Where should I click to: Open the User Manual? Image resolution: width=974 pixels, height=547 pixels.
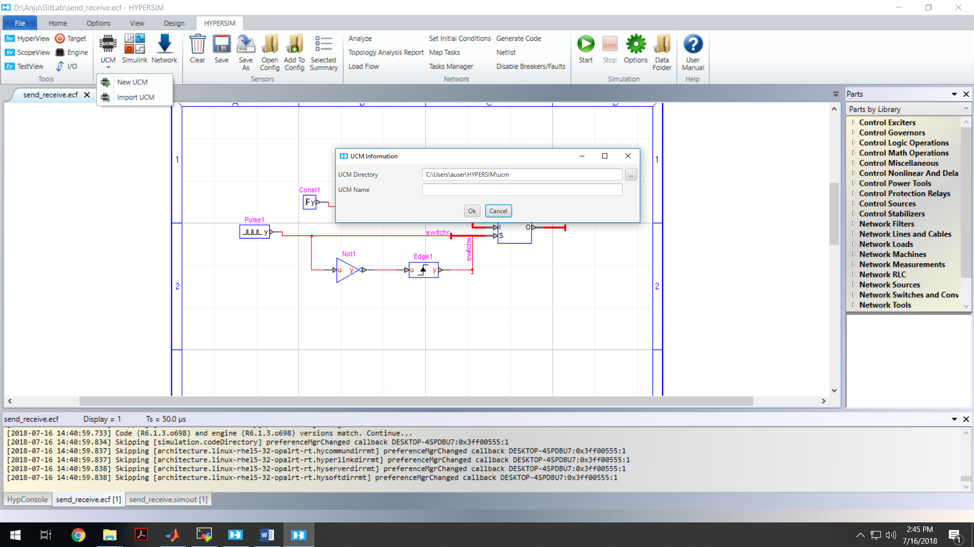pyautogui.click(x=693, y=53)
